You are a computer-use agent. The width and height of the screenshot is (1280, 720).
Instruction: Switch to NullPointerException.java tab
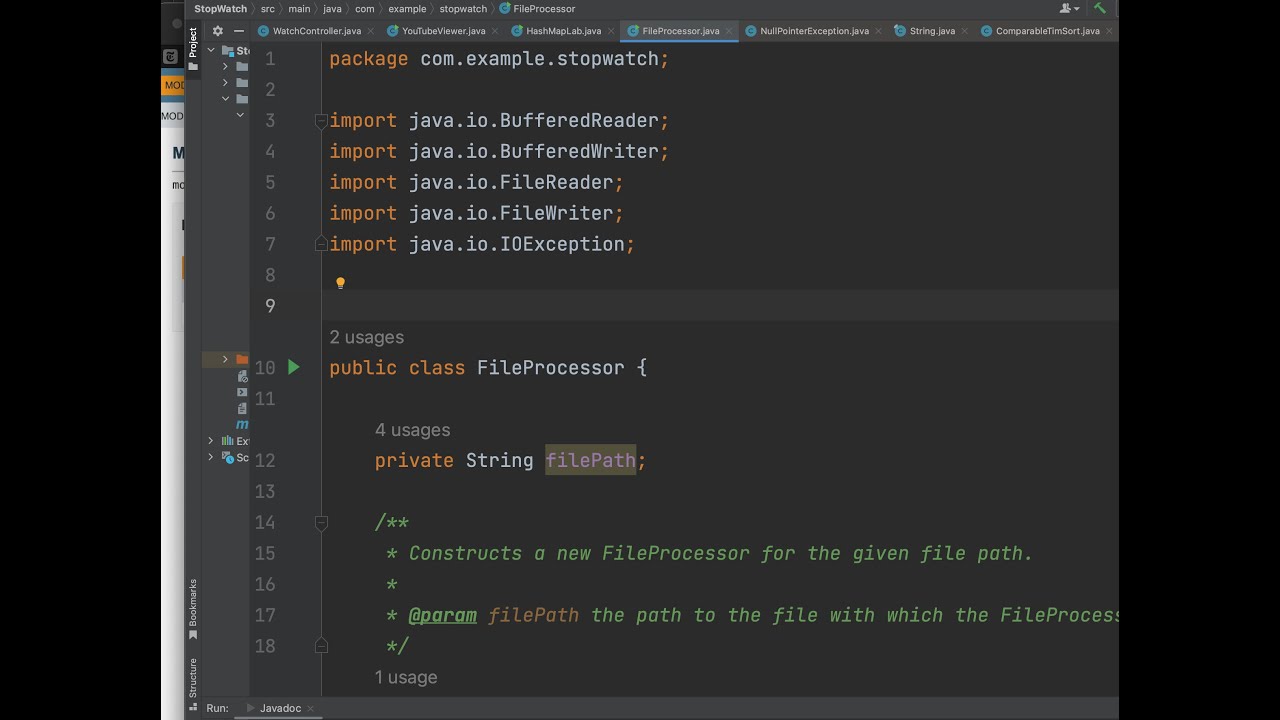[814, 31]
